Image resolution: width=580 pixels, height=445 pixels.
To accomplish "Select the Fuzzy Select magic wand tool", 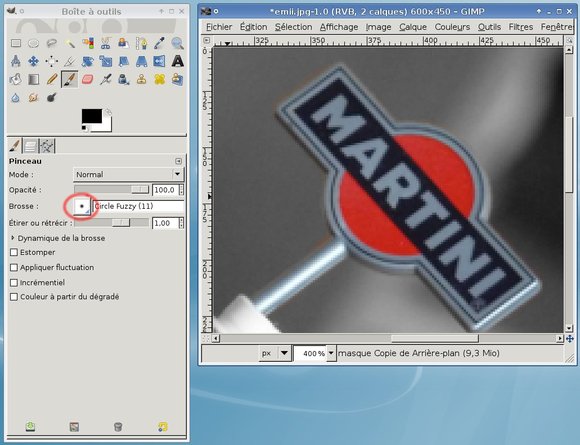I will point(70,43).
